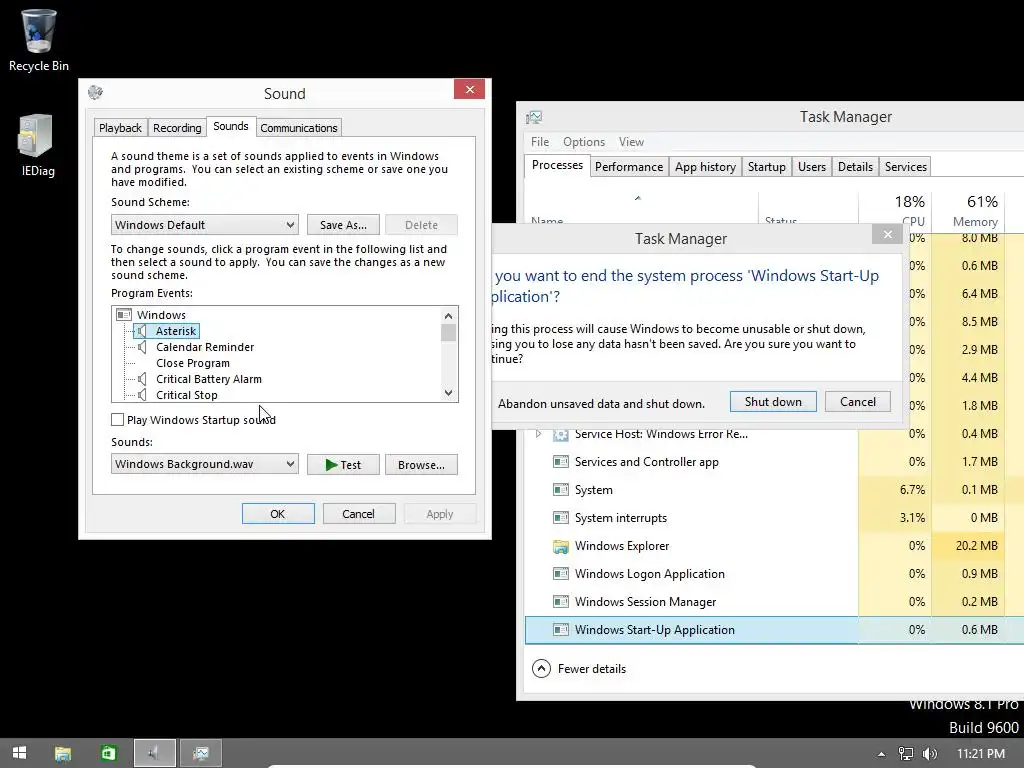This screenshot has width=1024, height=768.
Task: Click the Services and Controller app icon
Action: coord(560,462)
